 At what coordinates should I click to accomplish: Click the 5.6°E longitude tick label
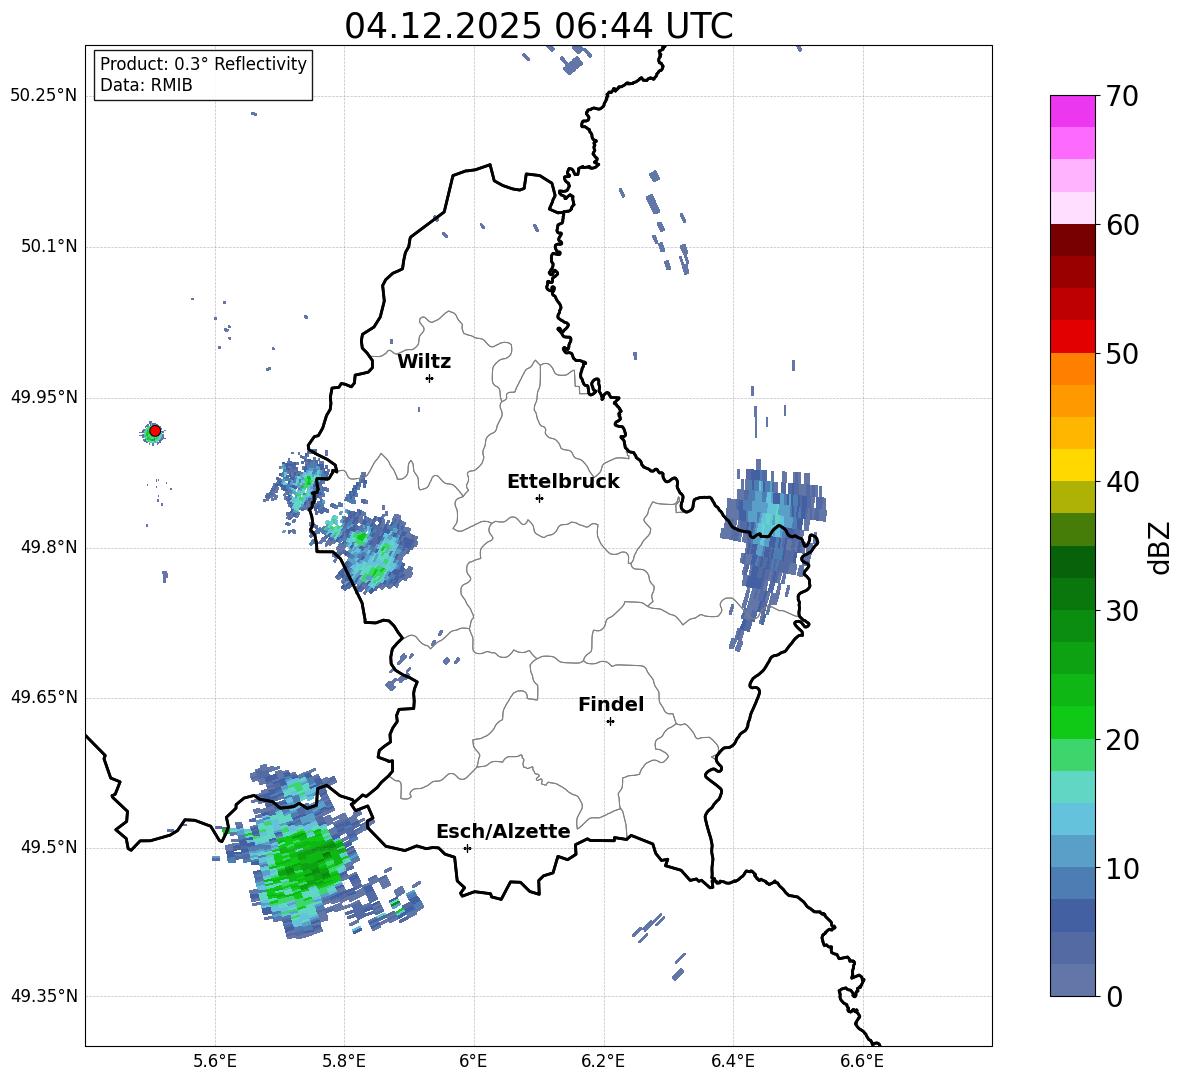[x=215, y=1061]
